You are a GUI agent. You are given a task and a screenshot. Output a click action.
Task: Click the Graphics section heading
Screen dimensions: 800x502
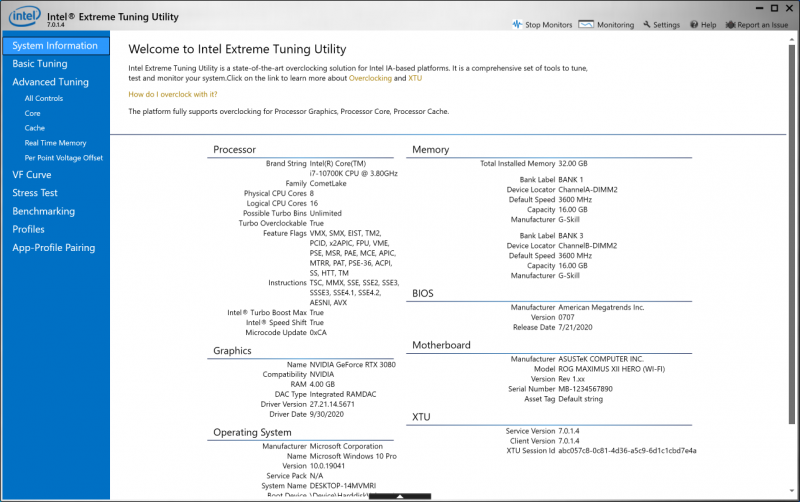click(232, 350)
